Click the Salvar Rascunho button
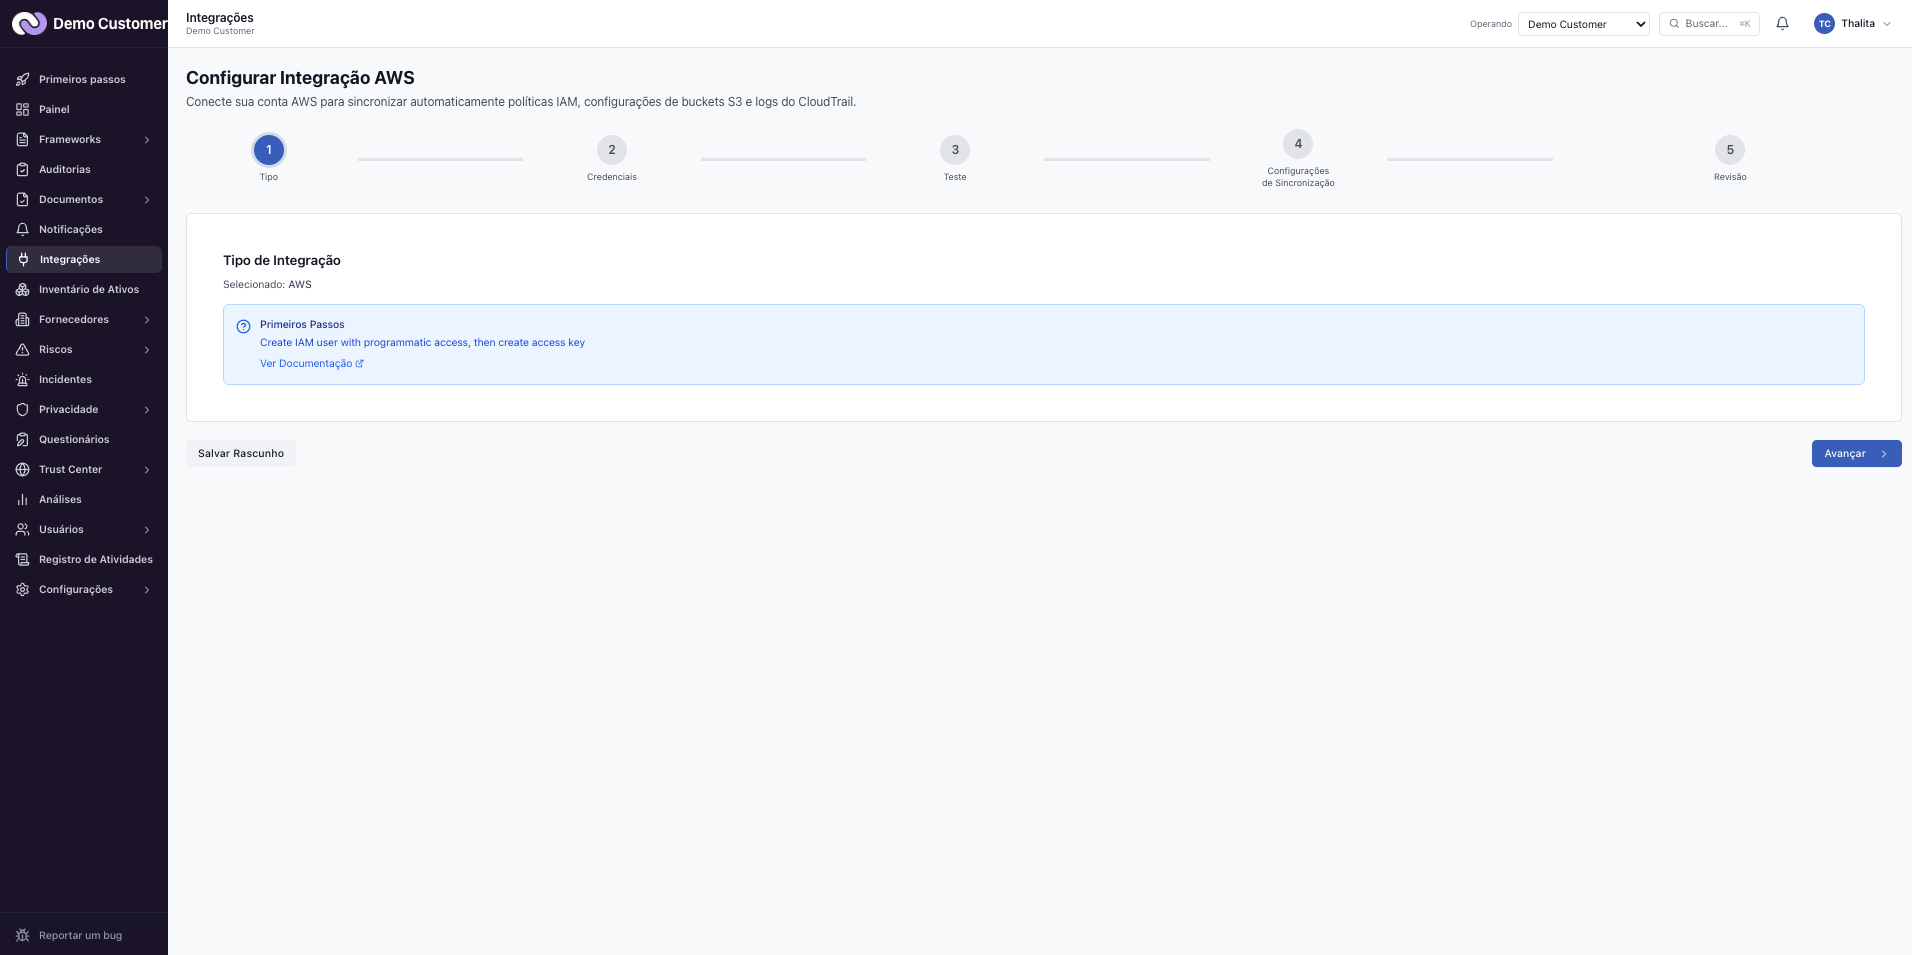Screen dimensions: 1912x955 pos(241,453)
